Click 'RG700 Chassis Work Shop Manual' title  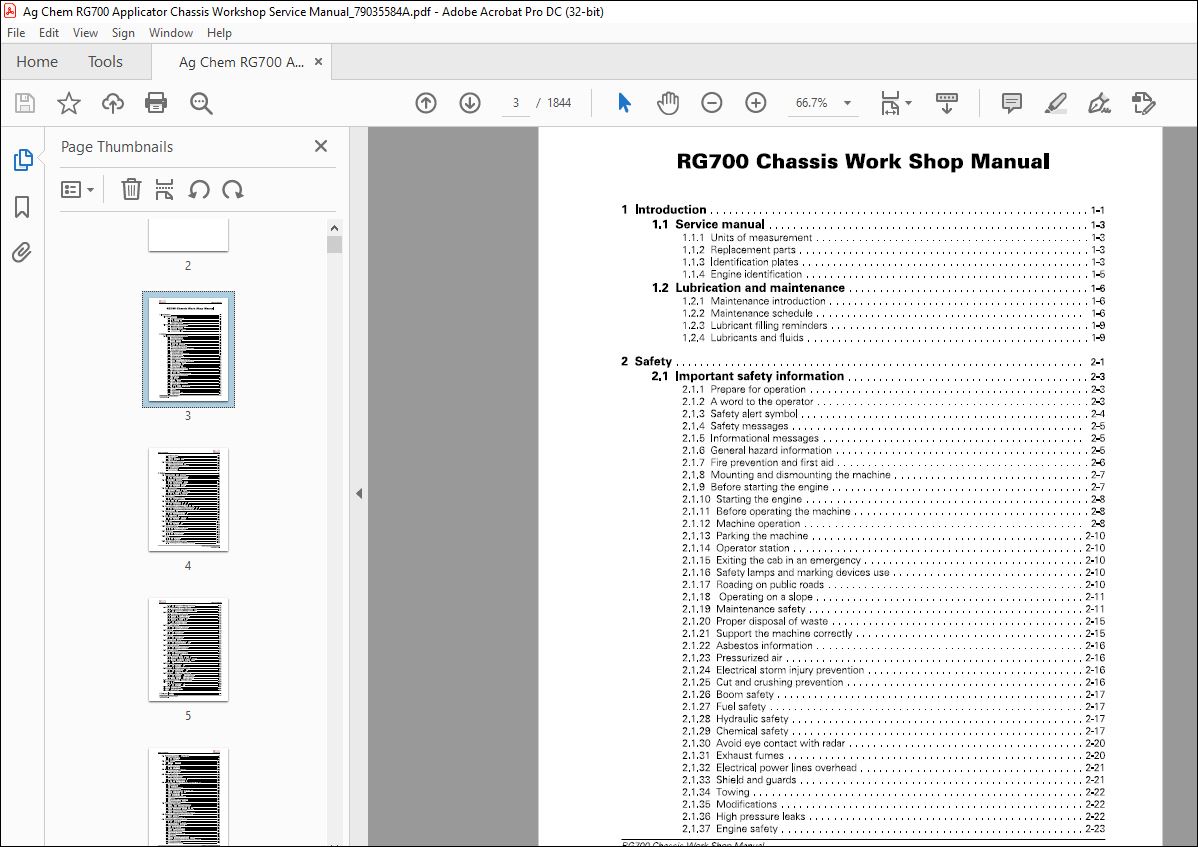point(863,162)
